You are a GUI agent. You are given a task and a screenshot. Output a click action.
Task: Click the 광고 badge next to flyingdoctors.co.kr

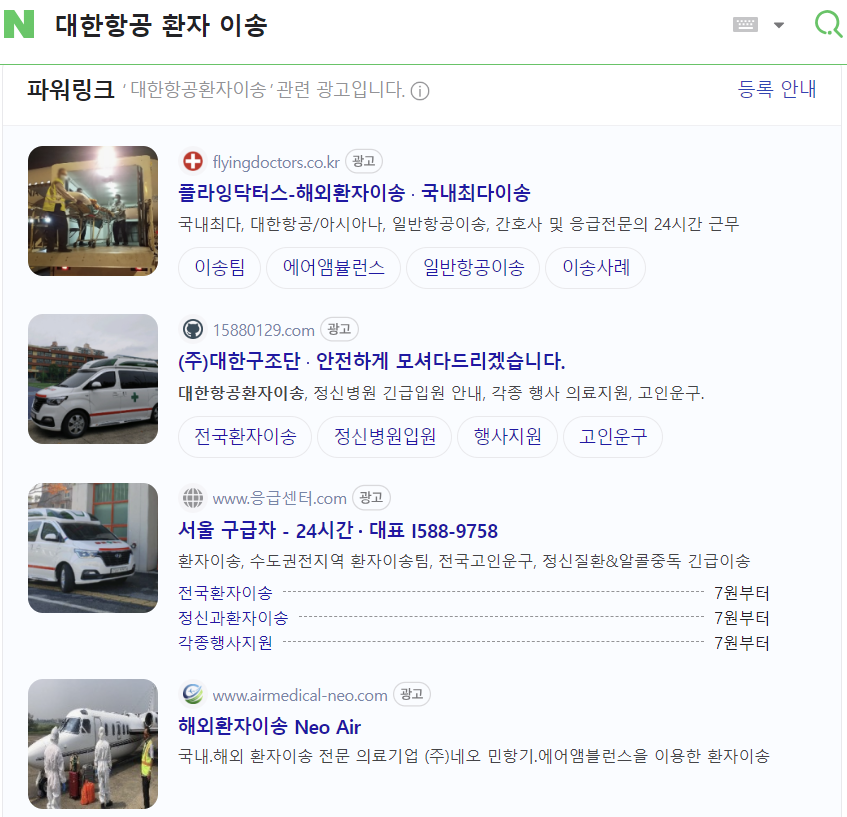[364, 161]
